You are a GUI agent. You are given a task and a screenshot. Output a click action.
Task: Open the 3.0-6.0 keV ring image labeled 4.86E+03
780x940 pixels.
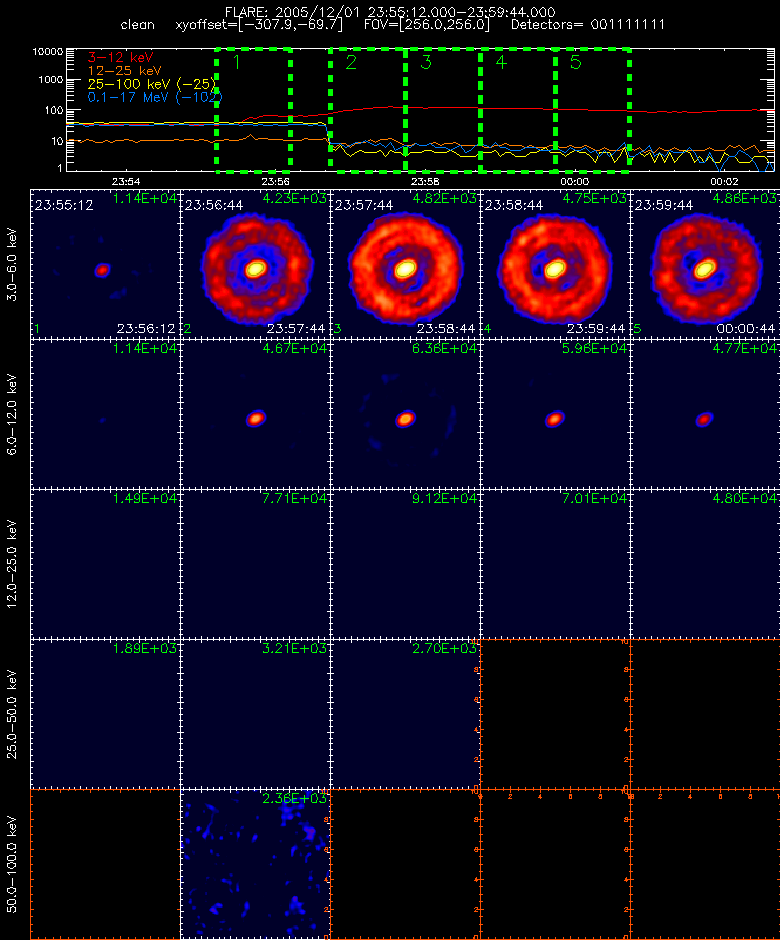click(x=705, y=264)
